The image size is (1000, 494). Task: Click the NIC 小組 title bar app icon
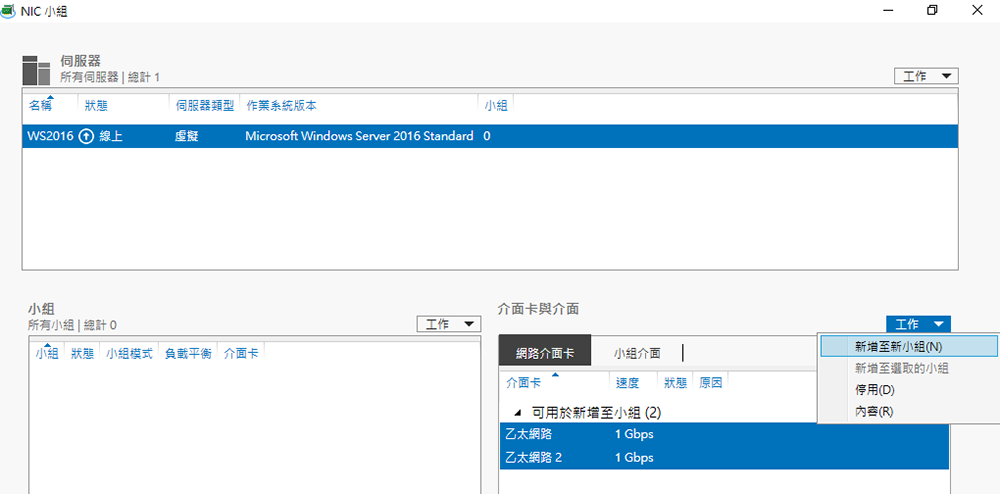tap(8, 10)
